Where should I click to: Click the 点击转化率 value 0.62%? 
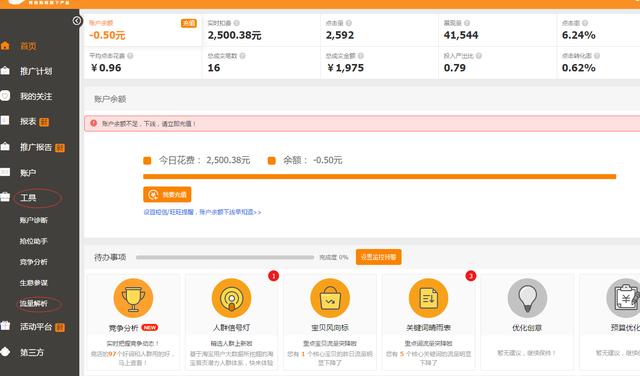click(578, 68)
